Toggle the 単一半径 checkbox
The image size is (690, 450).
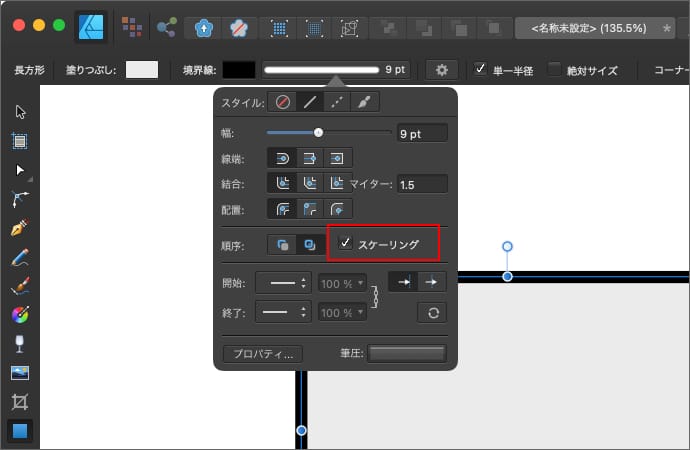(x=481, y=70)
